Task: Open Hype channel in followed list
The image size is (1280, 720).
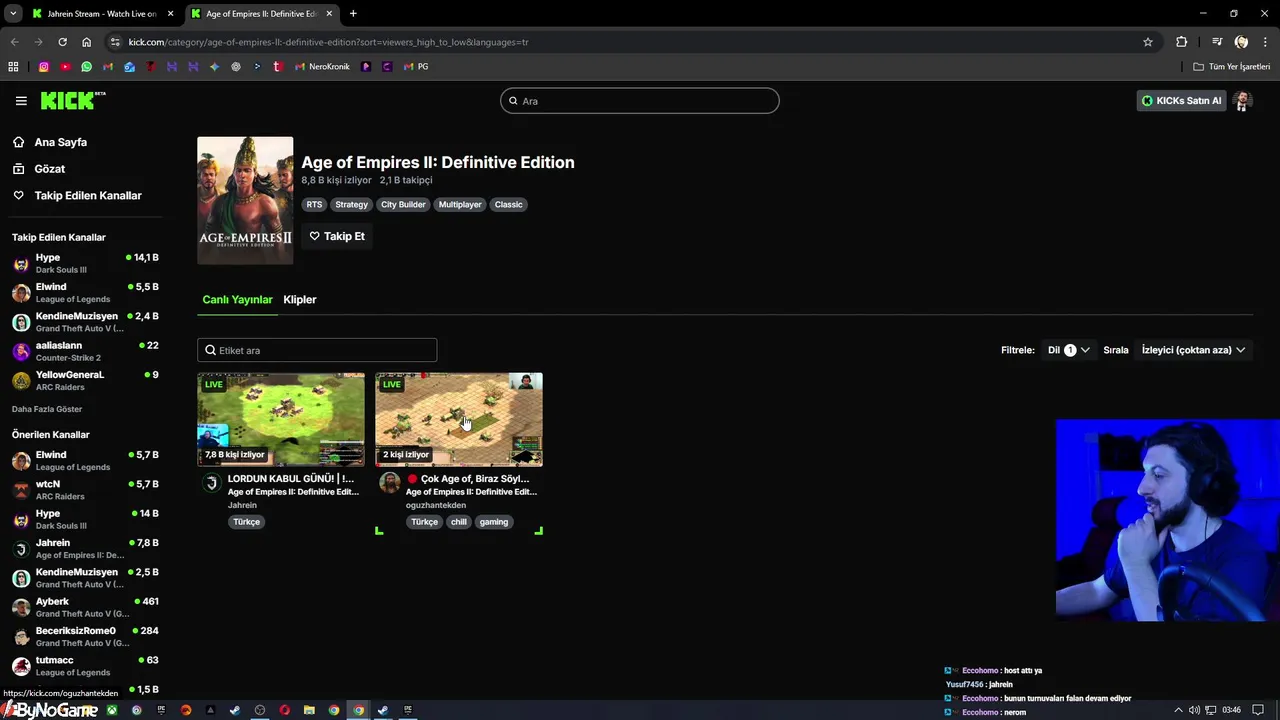Action: click(x=85, y=263)
